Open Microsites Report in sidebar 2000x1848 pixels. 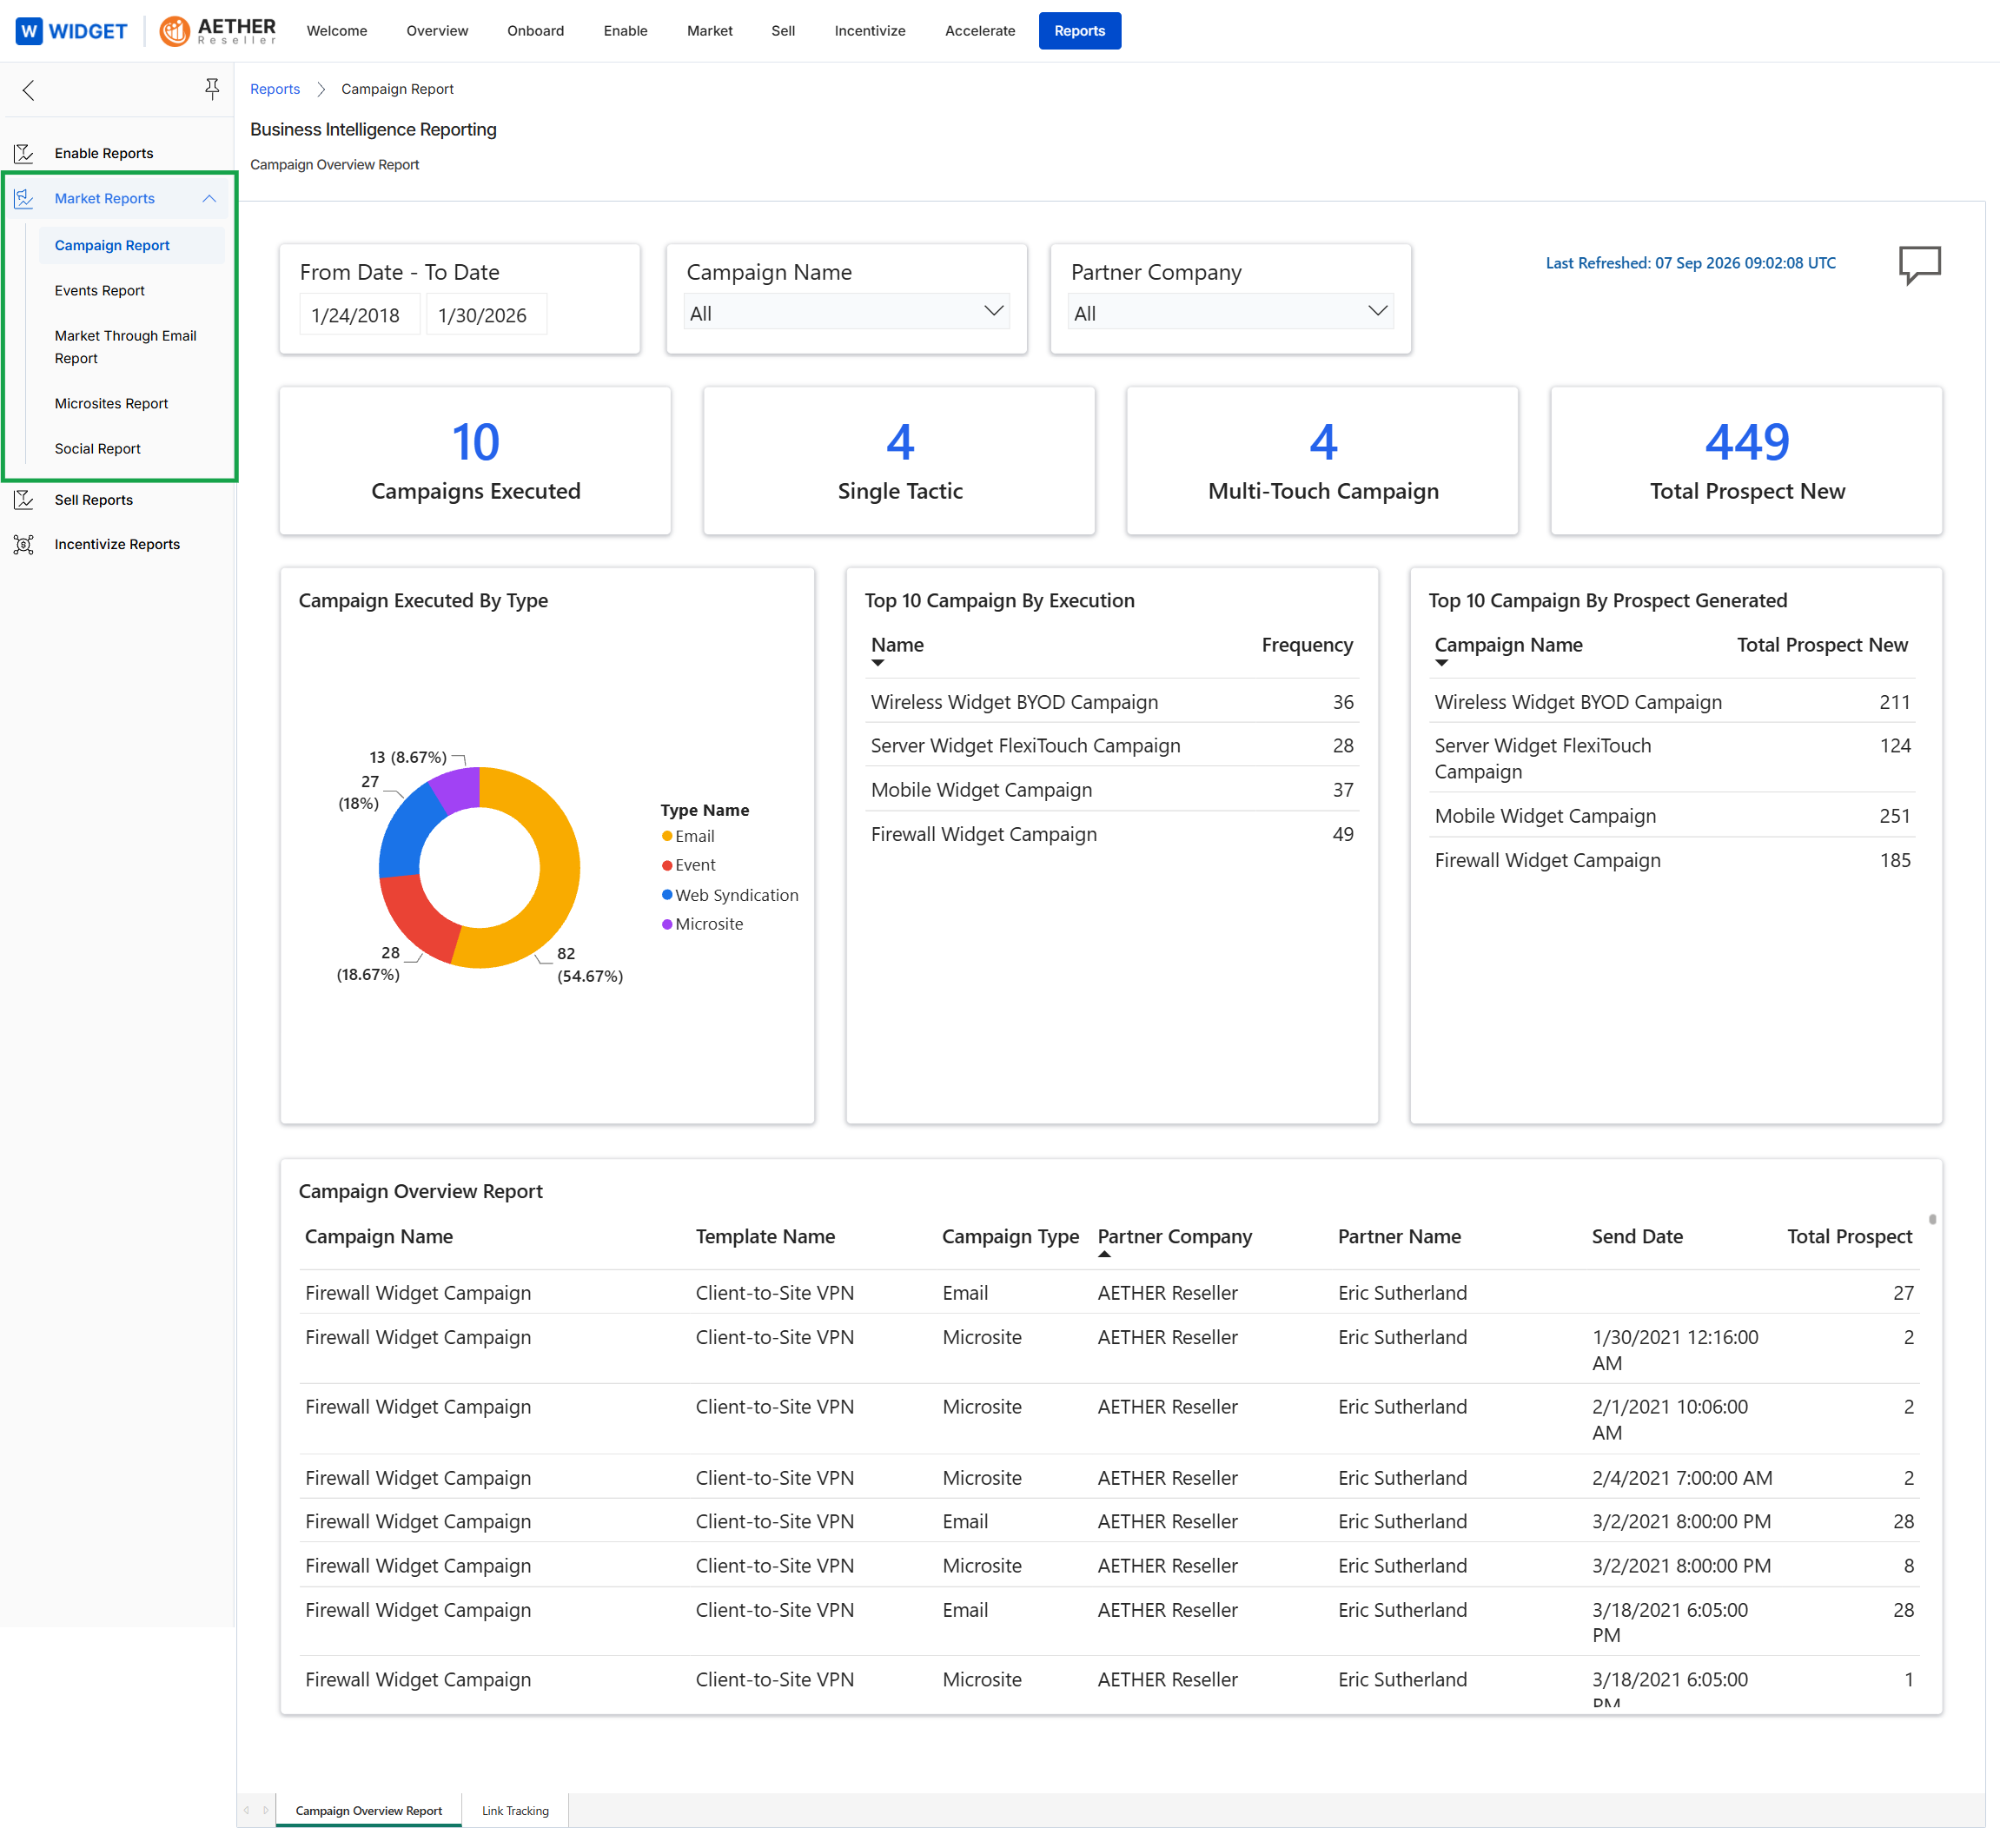(x=111, y=403)
